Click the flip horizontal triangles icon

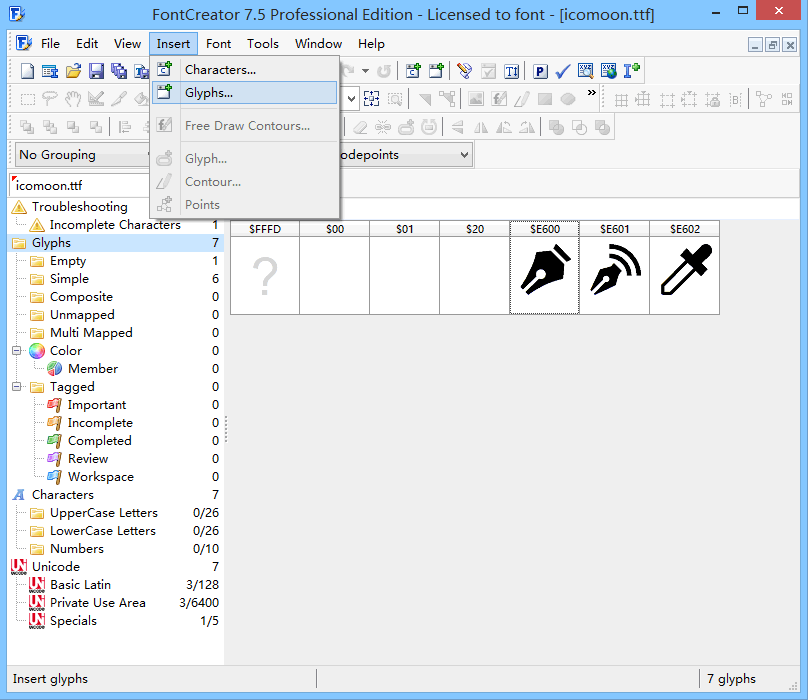[480, 127]
